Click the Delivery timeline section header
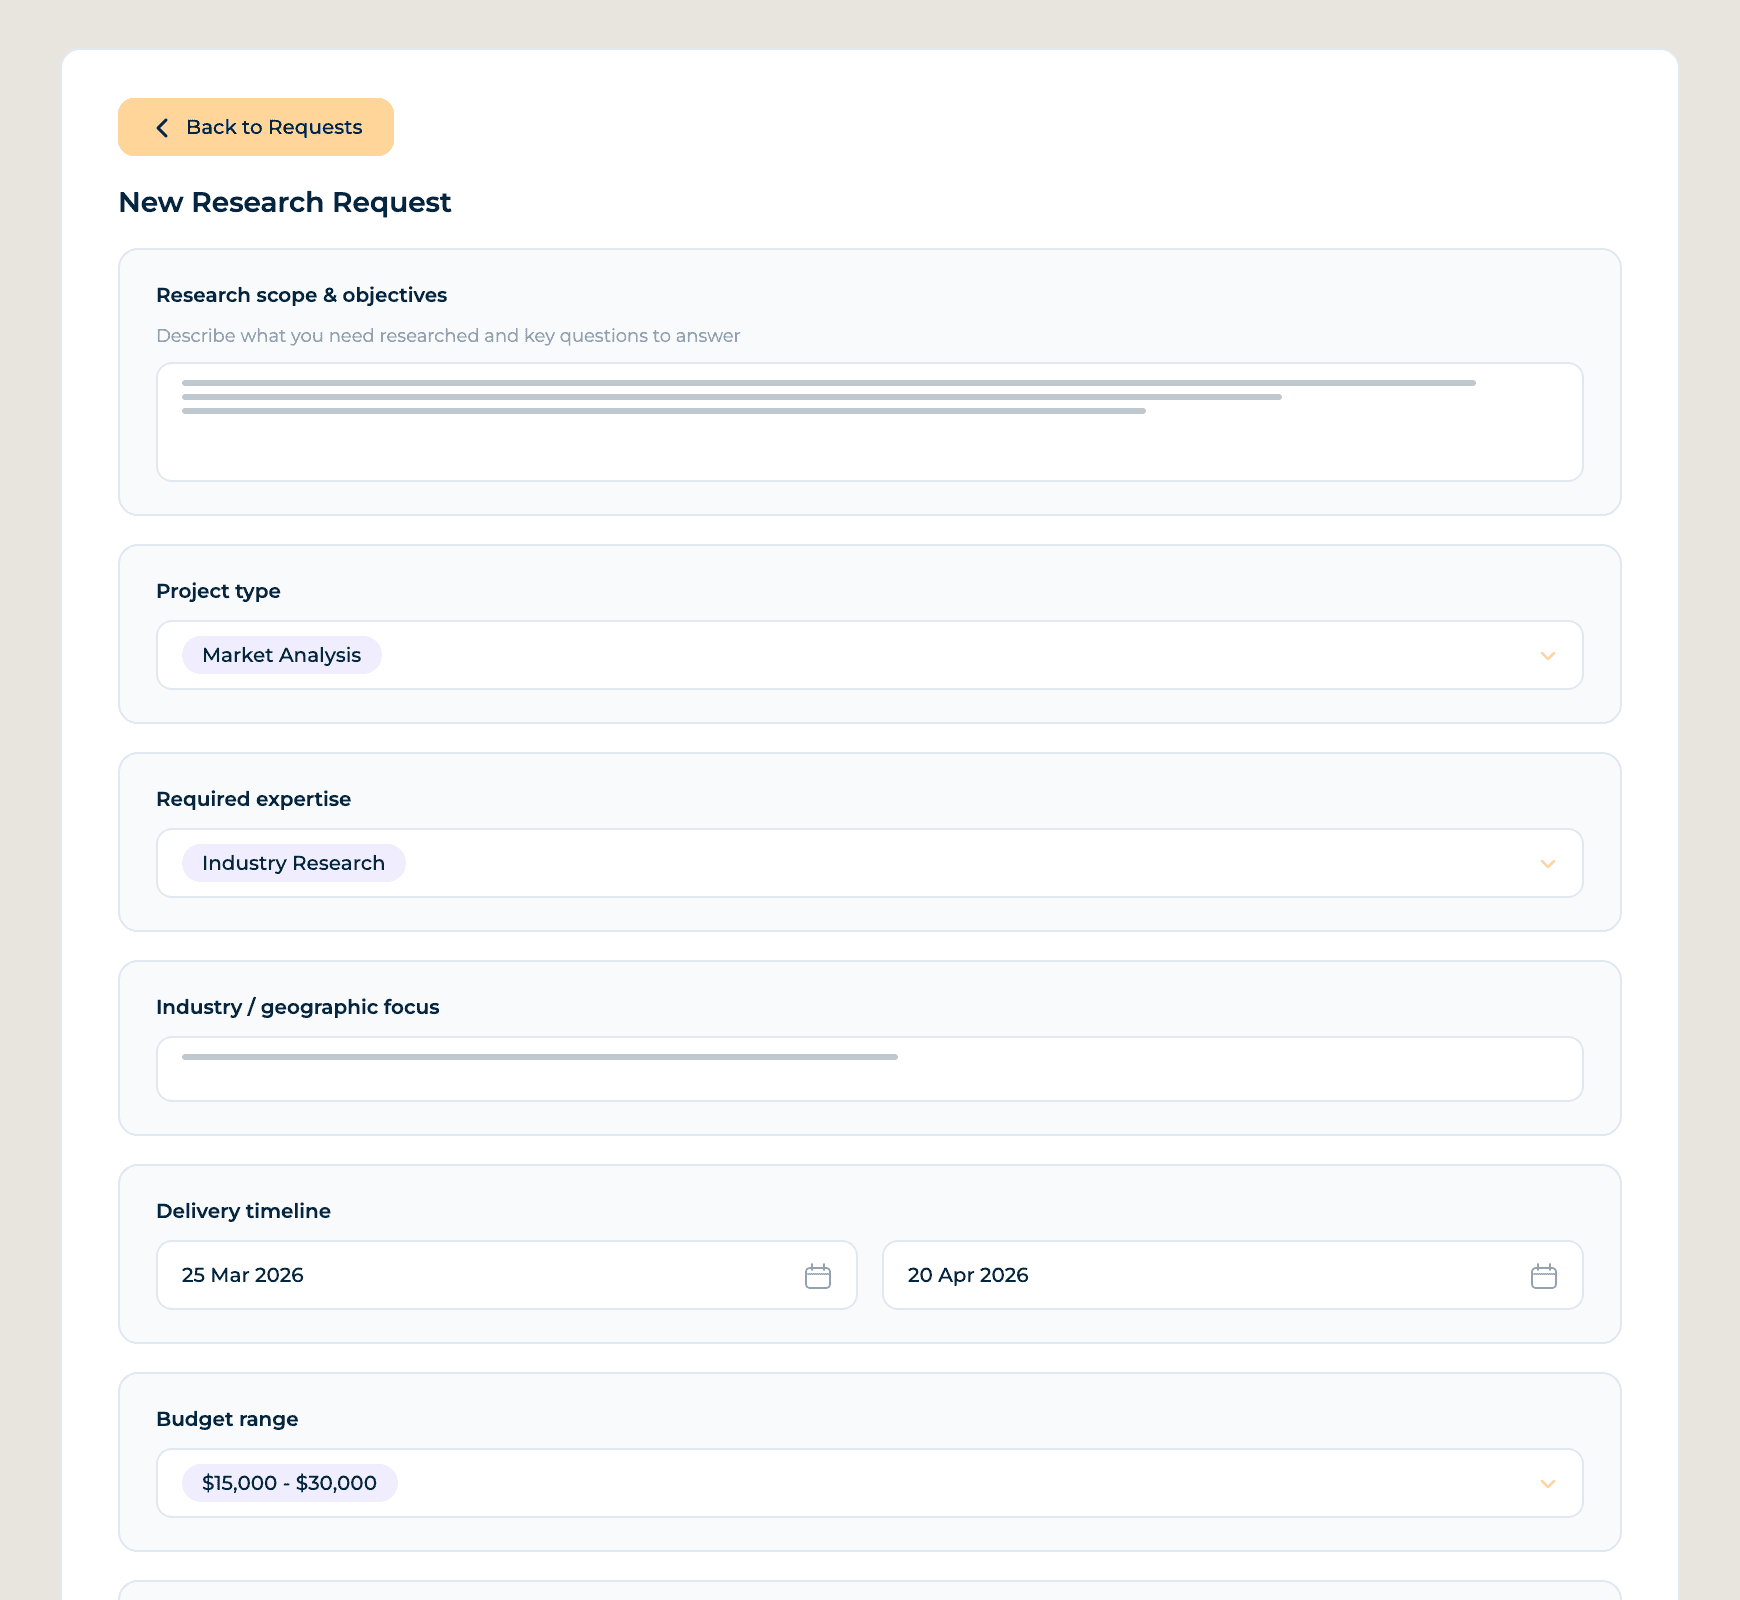 click(x=243, y=1211)
